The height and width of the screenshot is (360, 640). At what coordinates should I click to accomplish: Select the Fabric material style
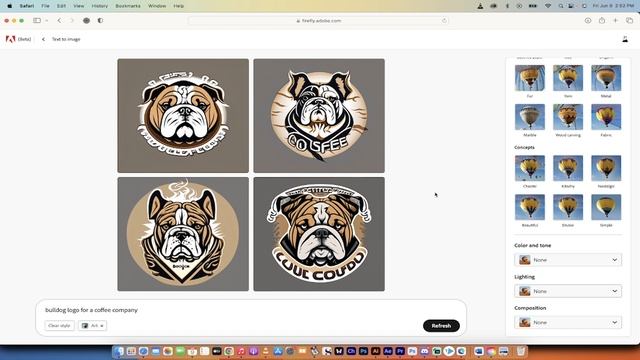click(x=606, y=117)
